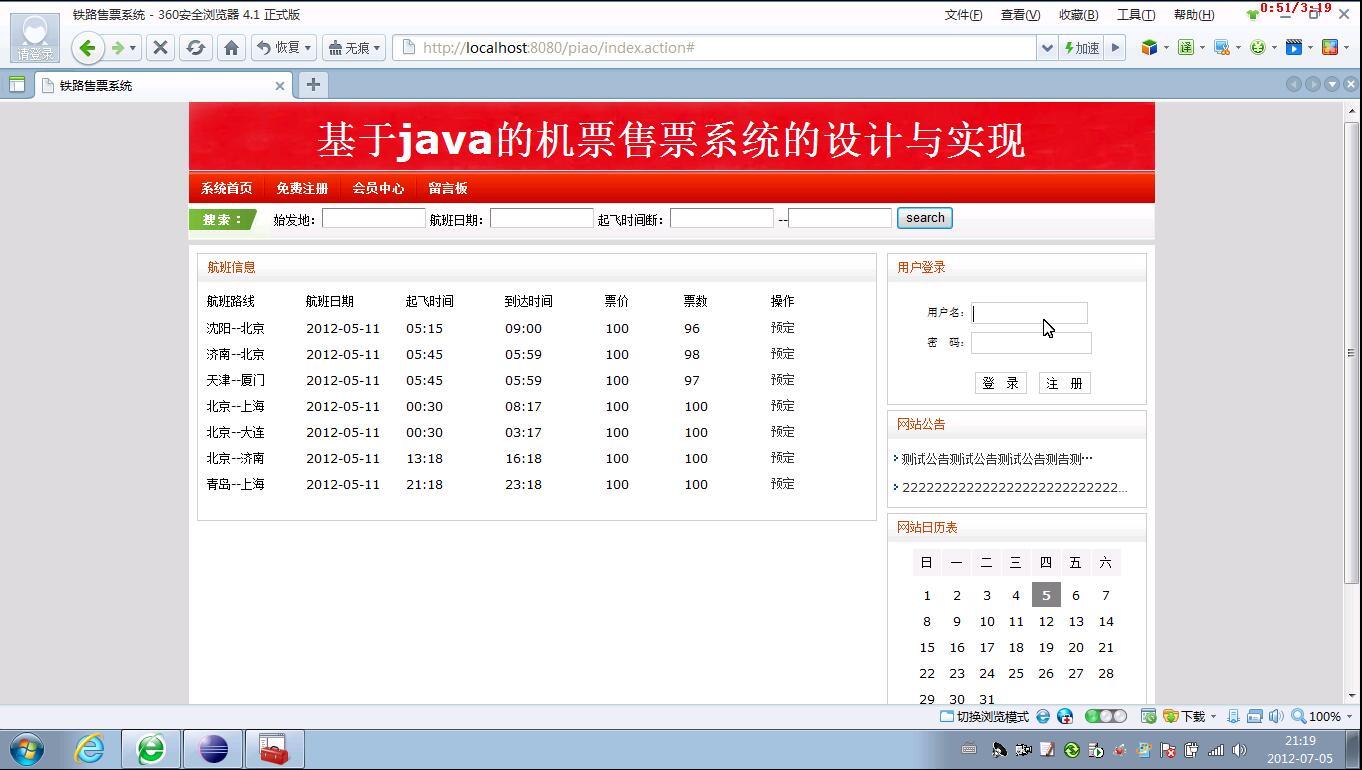
Task: Click the red toolbox taskbar icon
Action: coord(274,749)
